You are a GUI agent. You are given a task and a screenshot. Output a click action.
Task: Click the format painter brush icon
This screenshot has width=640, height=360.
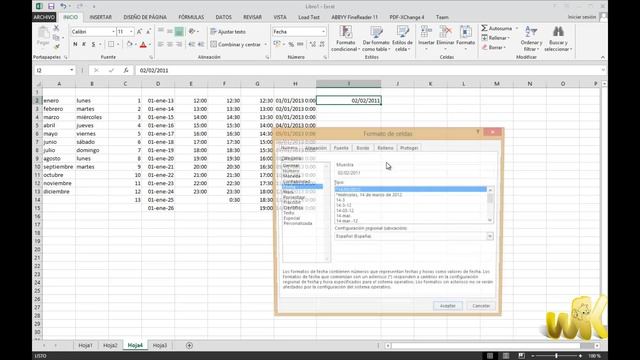point(56,47)
